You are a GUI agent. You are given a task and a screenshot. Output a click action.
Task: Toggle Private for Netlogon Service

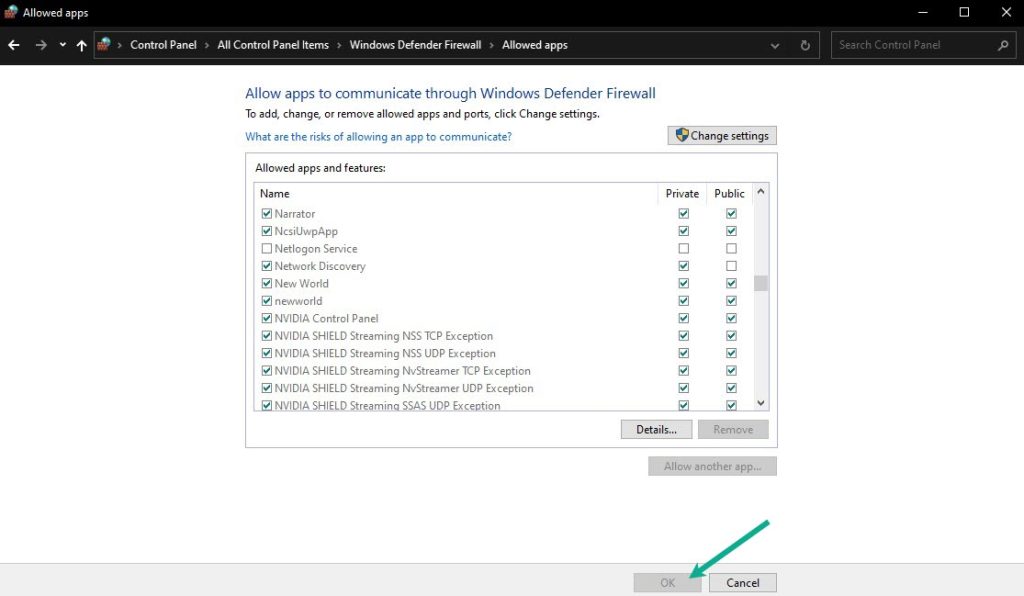pos(683,249)
